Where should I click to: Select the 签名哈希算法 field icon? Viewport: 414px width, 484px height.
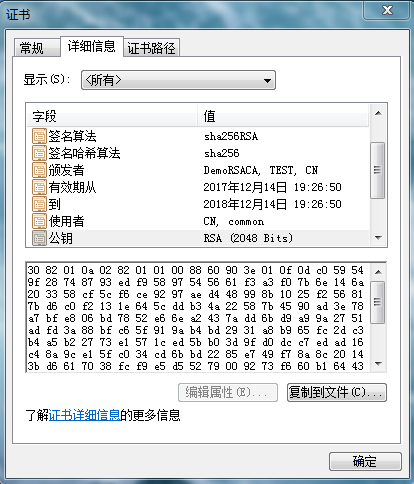coord(39,153)
